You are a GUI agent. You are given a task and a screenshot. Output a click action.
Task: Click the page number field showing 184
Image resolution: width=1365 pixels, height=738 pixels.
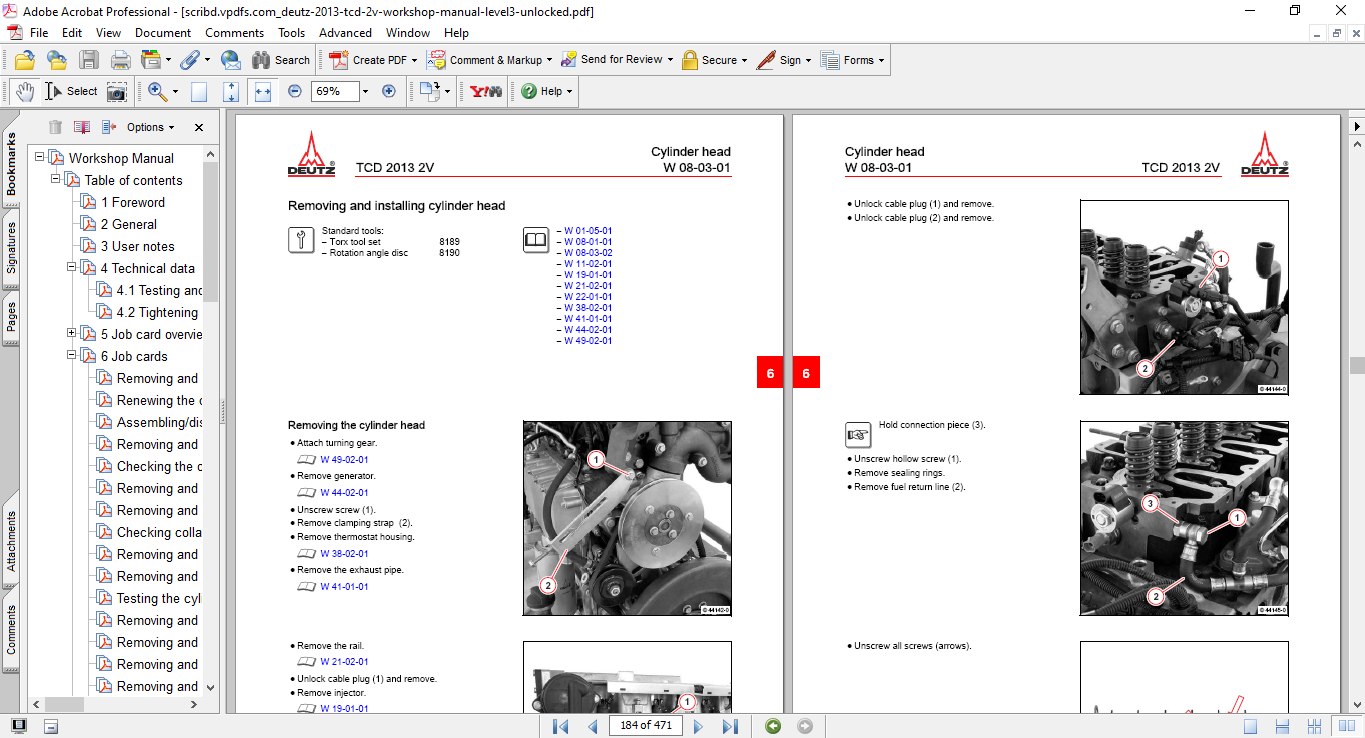click(x=645, y=726)
